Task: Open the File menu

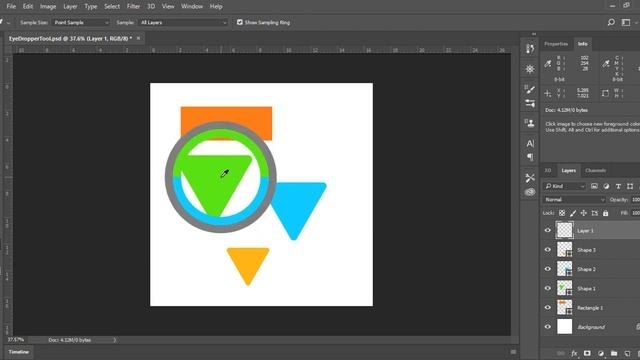Action: pyautogui.click(x=11, y=7)
